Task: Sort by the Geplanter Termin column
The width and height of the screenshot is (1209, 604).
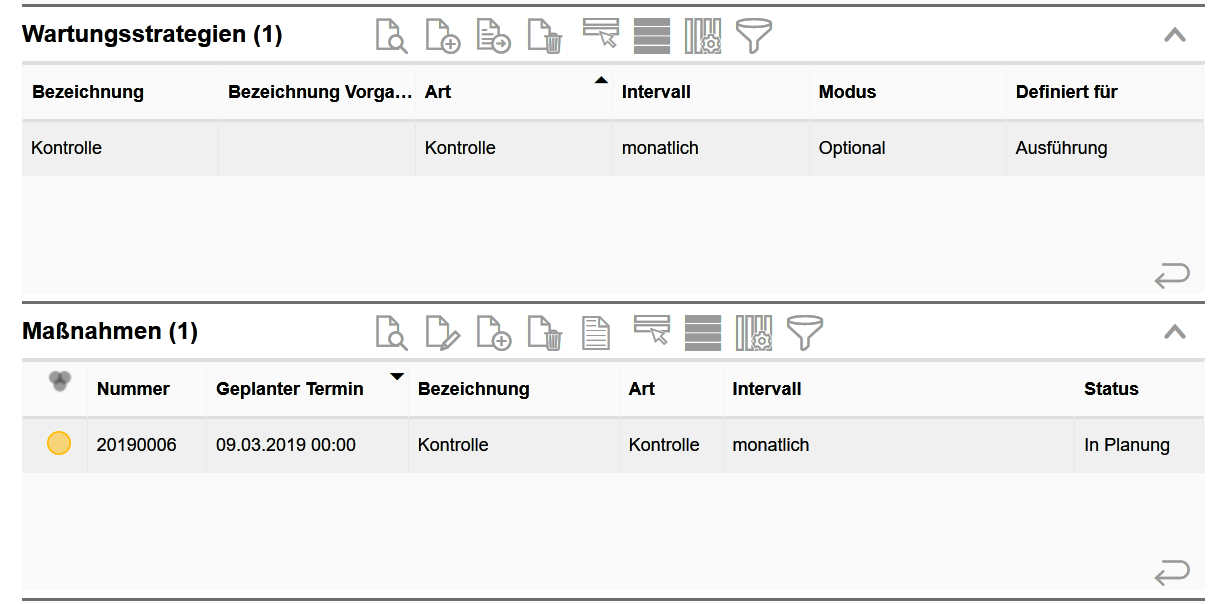Action: [x=290, y=389]
